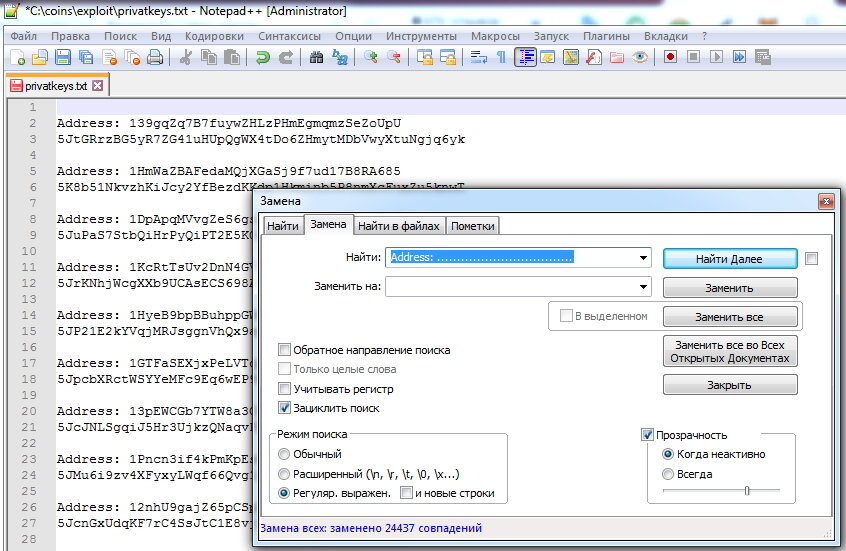The width and height of the screenshot is (846, 551).
Task: Select 'Обычный' search mode
Action: (284, 454)
